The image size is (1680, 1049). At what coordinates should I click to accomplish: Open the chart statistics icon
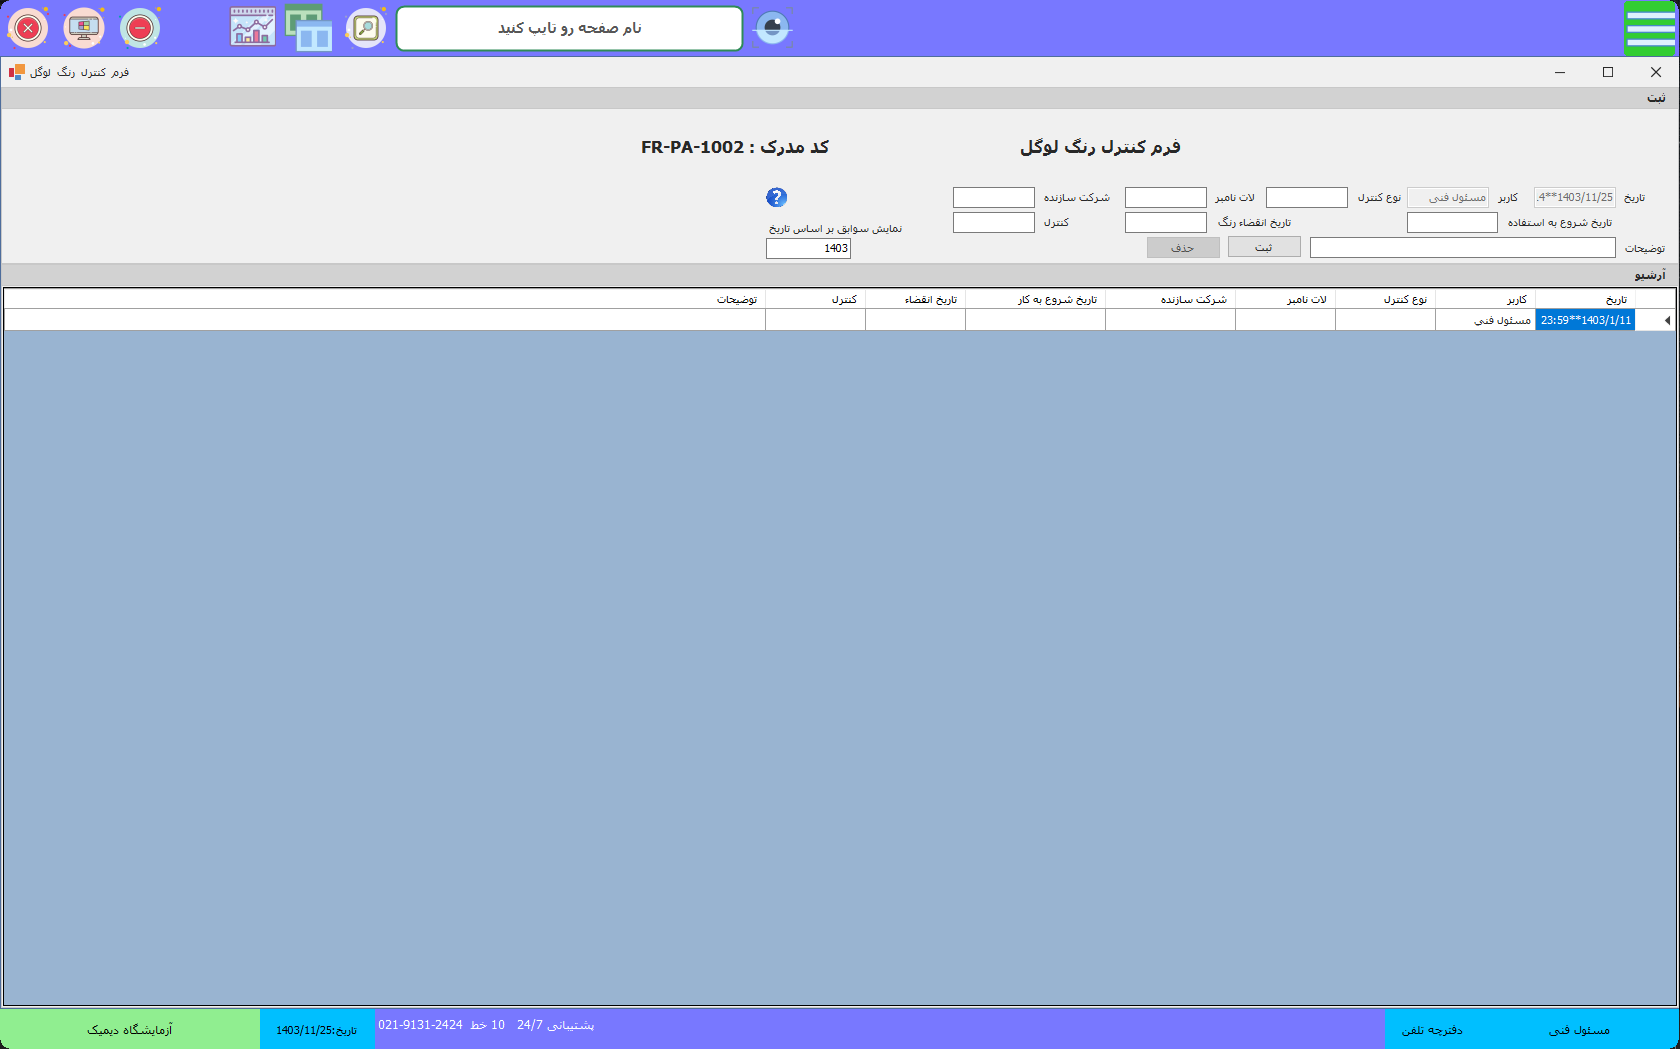(252, 28)
